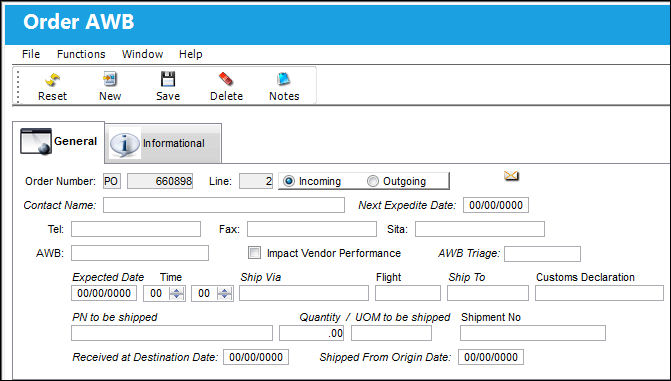Click the Ship Via field
The image size is (671, 381).
click(x=304, y=293)
